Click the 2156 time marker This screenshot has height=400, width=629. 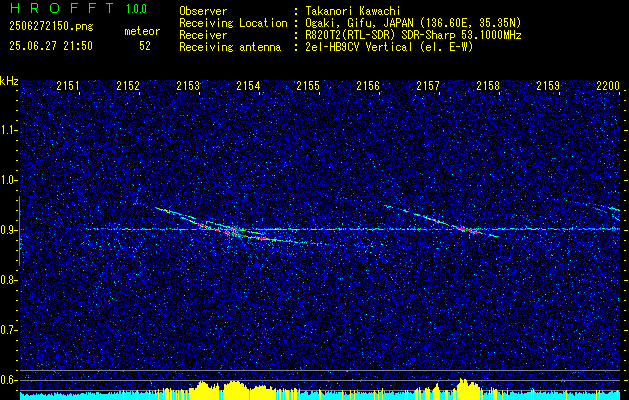368,86
